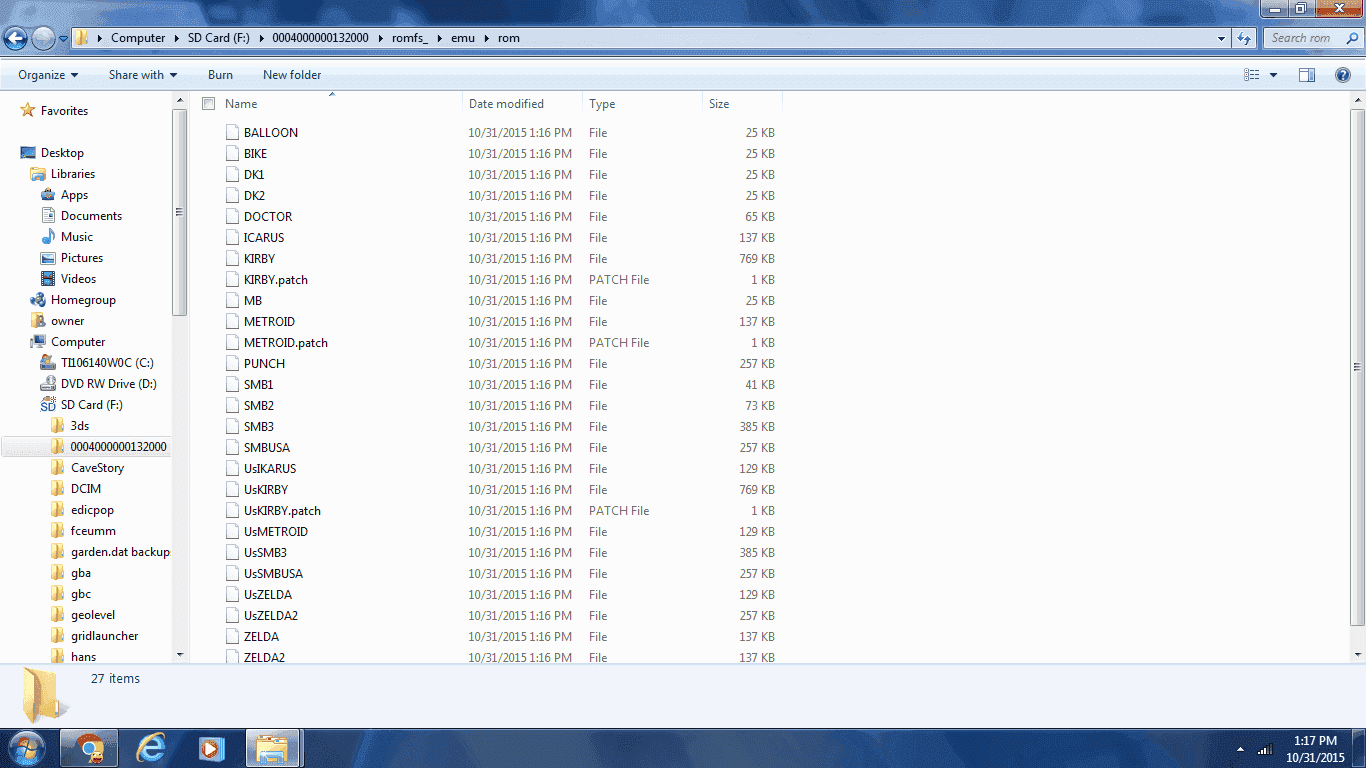The height and width of the screenshot is (768, 1366).
Task: Open the recent pages dropdown arrow
Action: pyautogui.click(x=64, y=39)
